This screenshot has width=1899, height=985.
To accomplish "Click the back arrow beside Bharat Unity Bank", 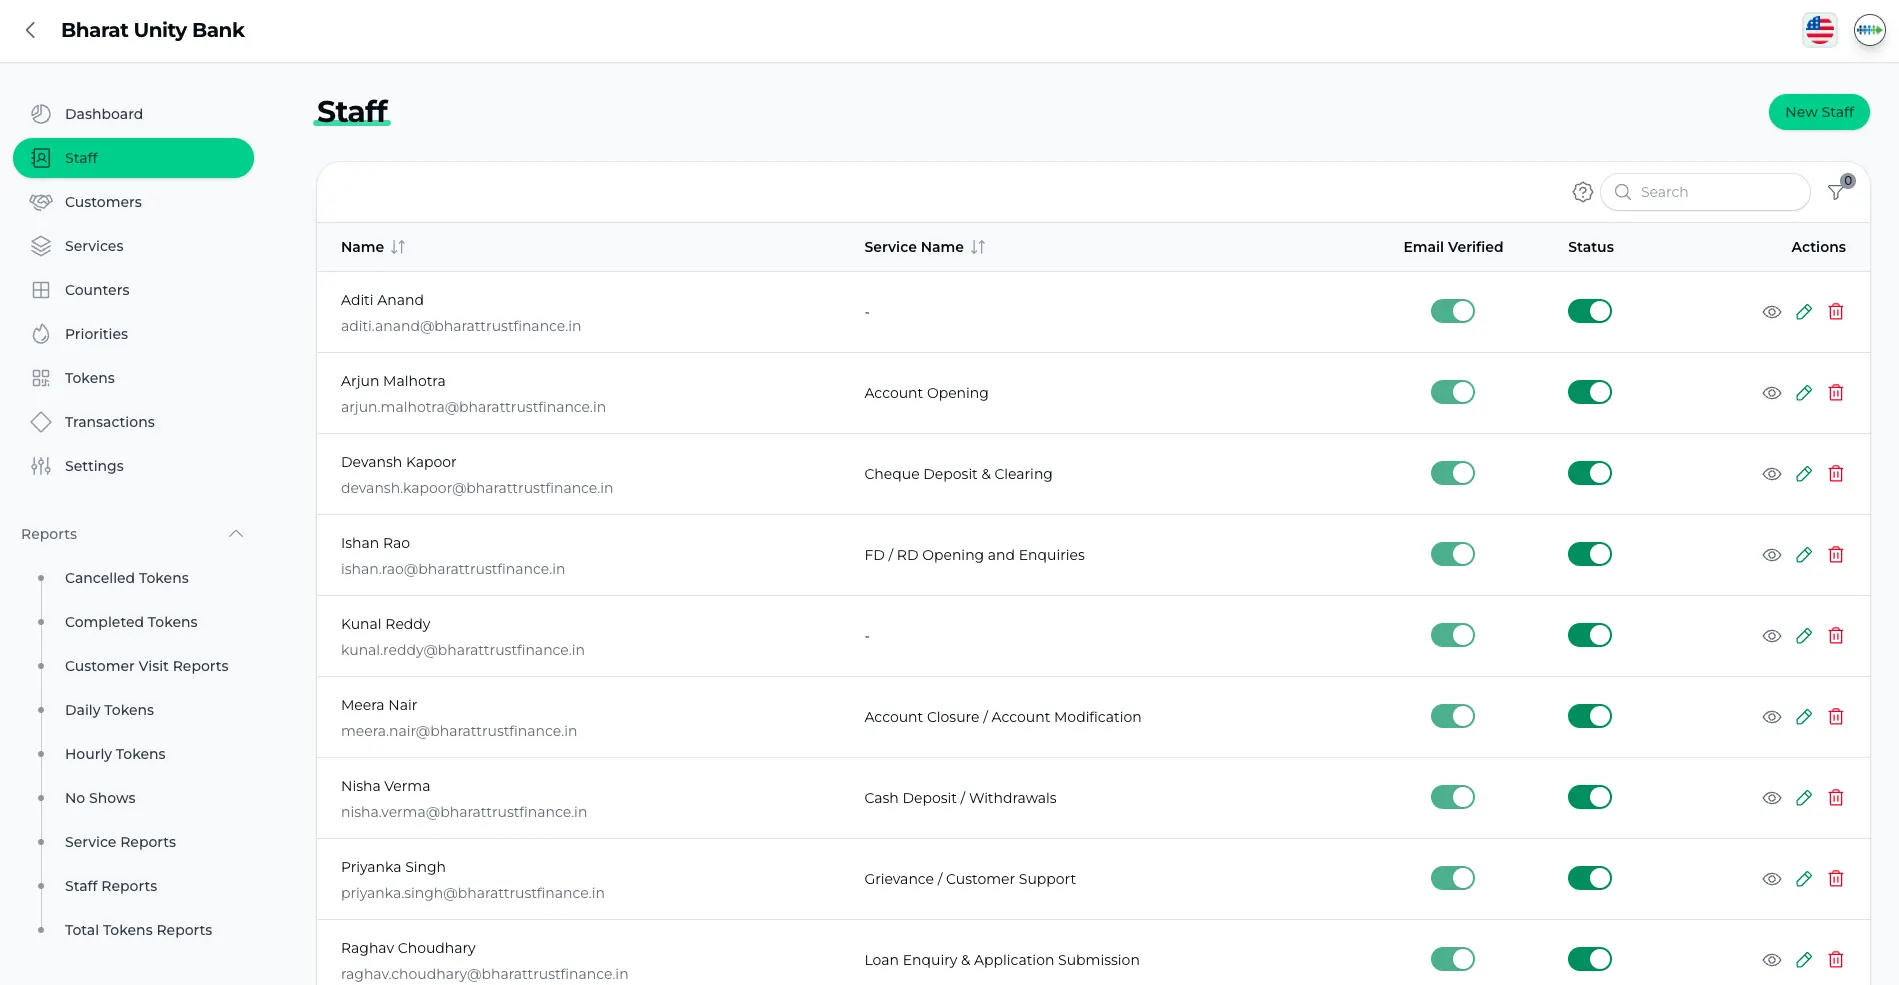I will (31, 30).
